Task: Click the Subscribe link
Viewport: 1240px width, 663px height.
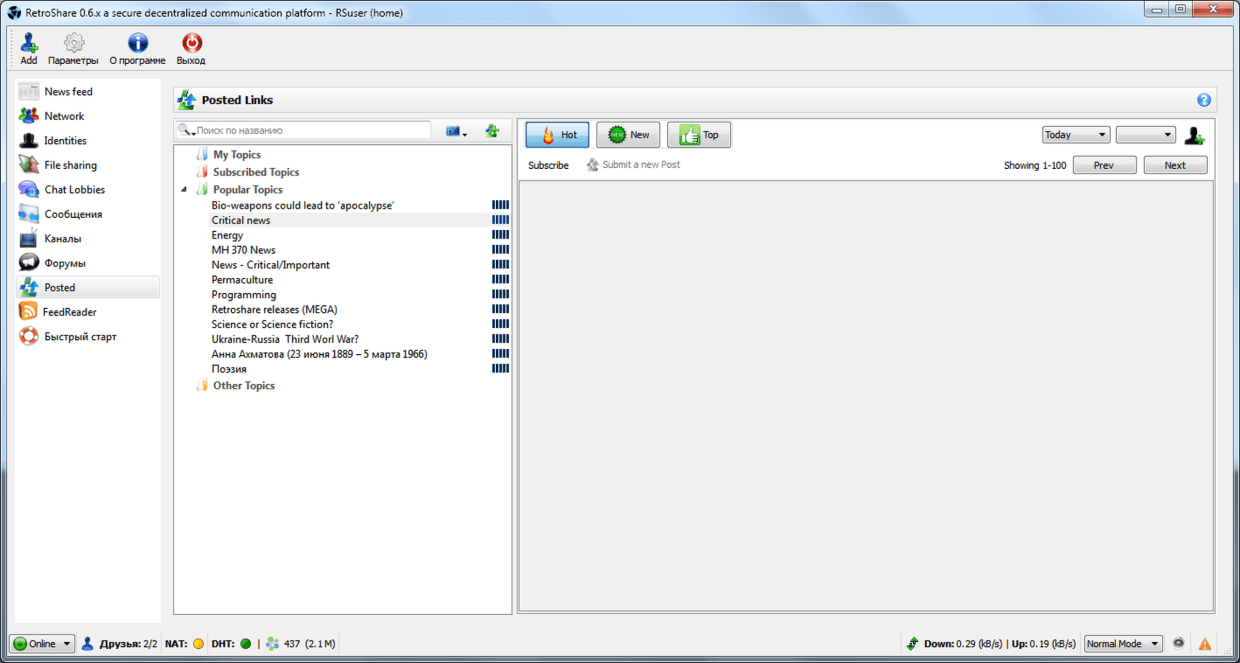Action: coord(548,166)
